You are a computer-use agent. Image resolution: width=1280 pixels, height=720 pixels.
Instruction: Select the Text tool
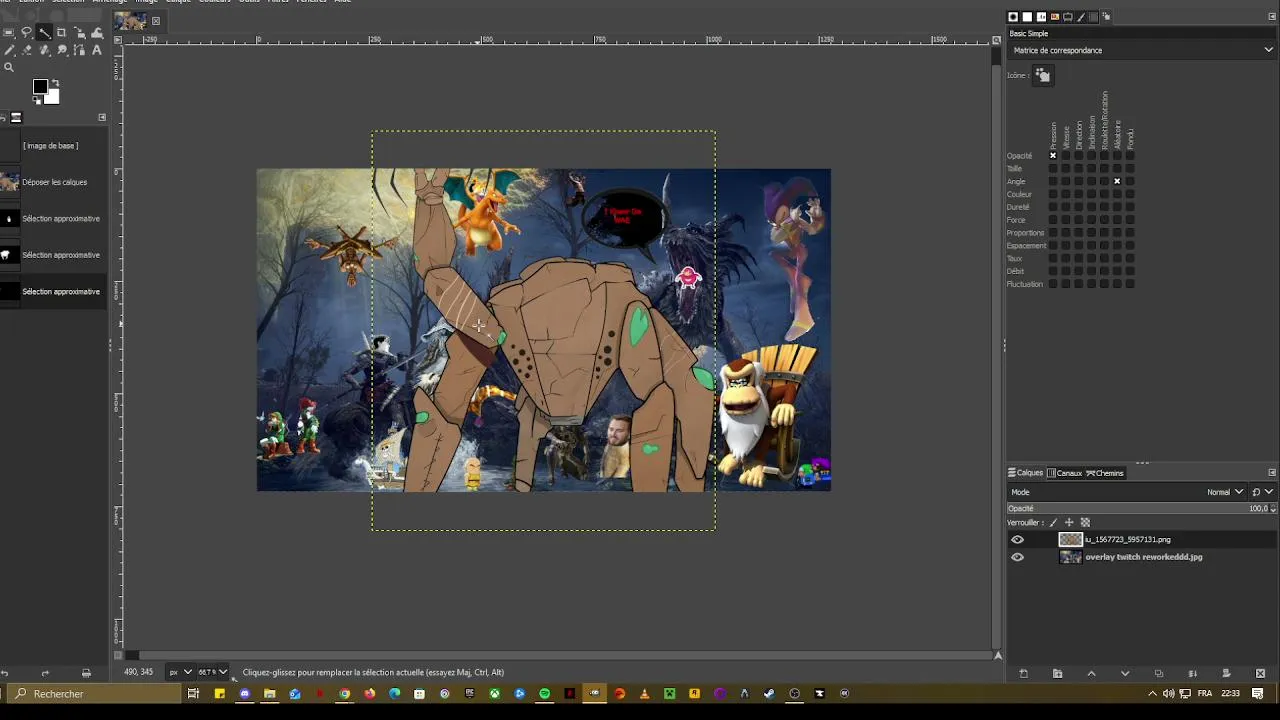(97, 50)
